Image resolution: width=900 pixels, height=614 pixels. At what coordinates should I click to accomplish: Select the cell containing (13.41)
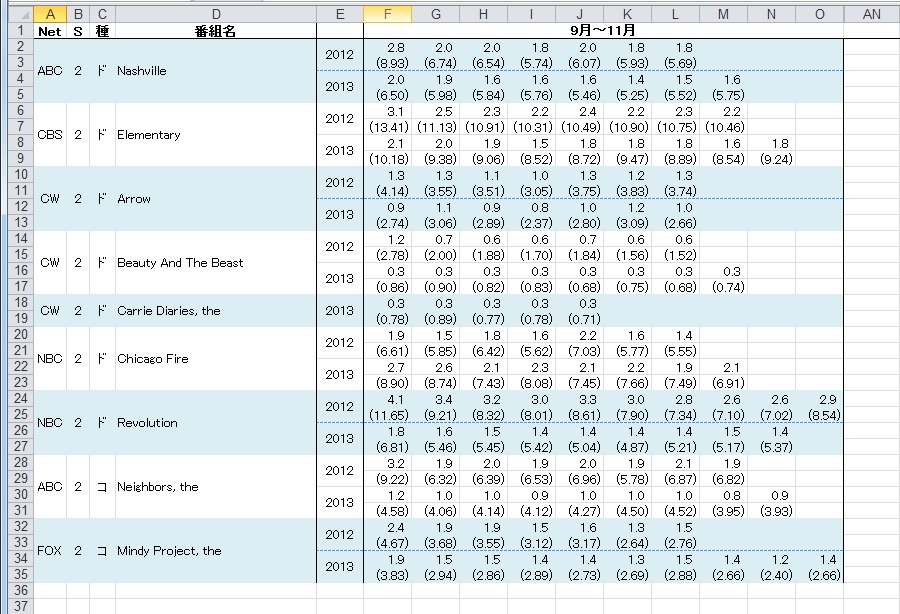point(387,127)
